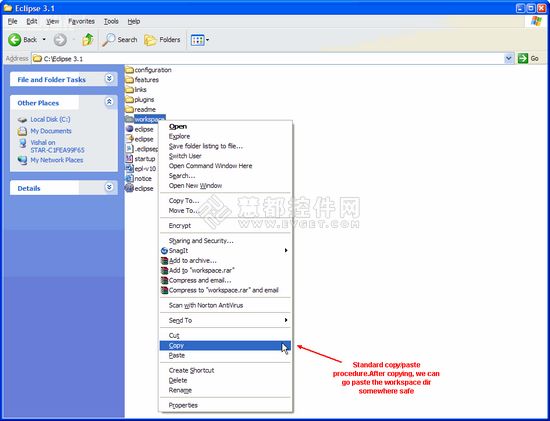Image resolution: width=550 pixels, height=421 pixels.
Task: Choose Compress to "workspace.rar" and email
Action: [x=225, y=290]
